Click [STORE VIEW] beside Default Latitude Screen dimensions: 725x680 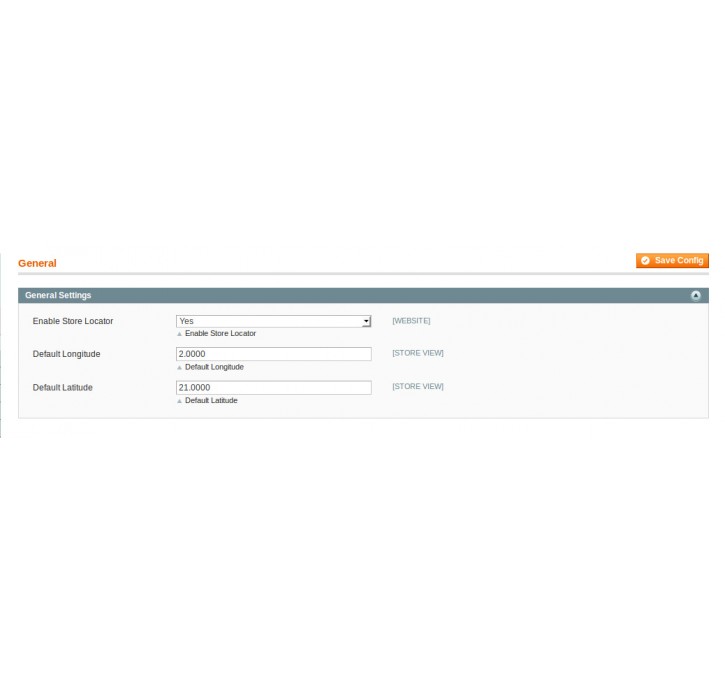[x=418, y=386]
